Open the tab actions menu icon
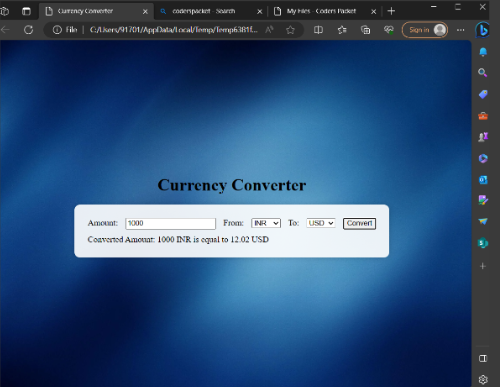This screenshot has height=387, width=500. [x=26, y=11]
